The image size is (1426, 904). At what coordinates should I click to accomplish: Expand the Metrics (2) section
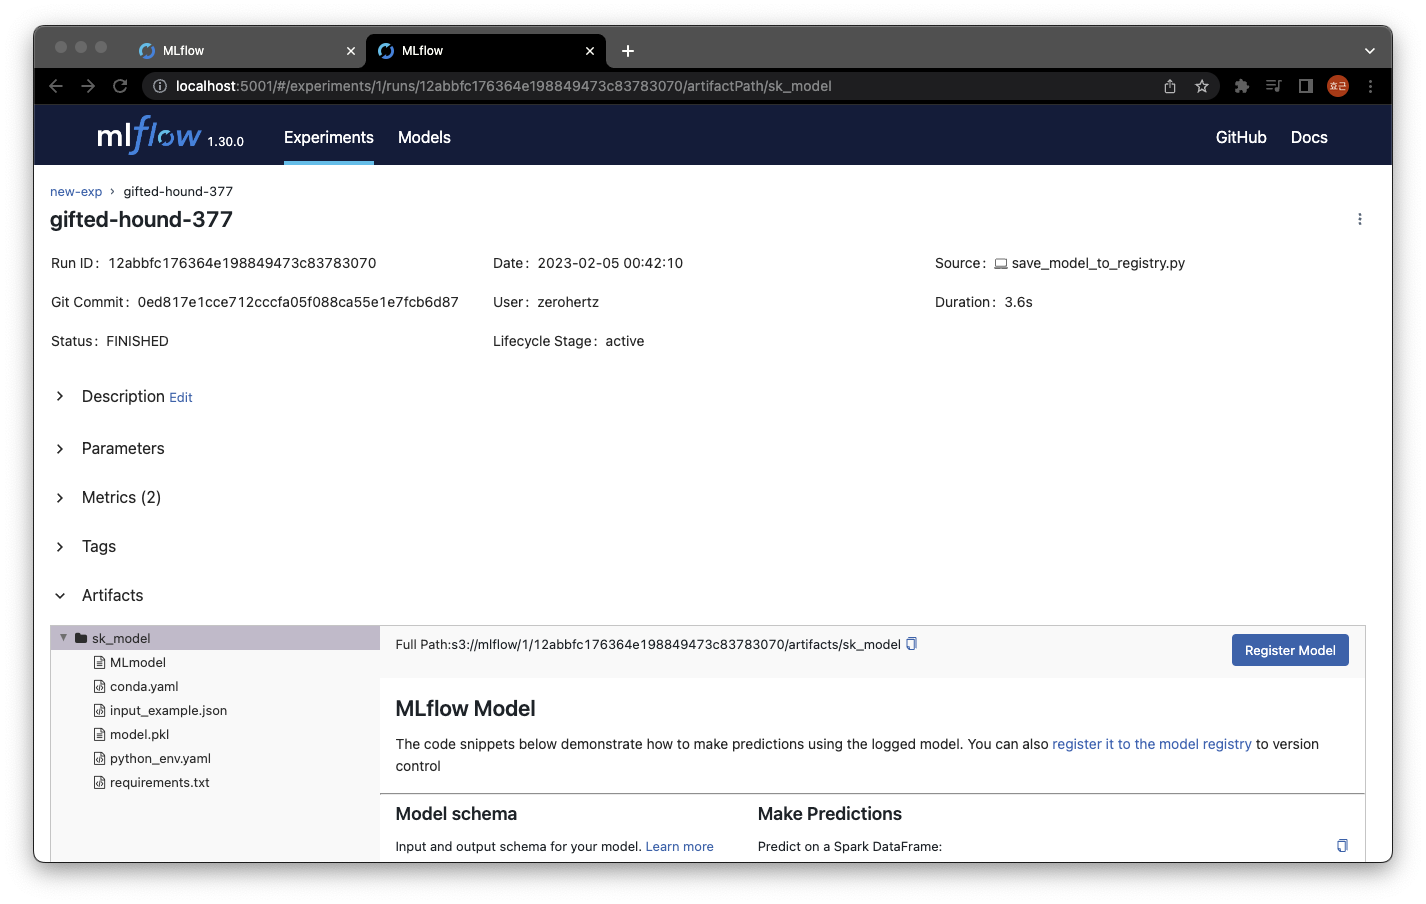tap(60, 497)
